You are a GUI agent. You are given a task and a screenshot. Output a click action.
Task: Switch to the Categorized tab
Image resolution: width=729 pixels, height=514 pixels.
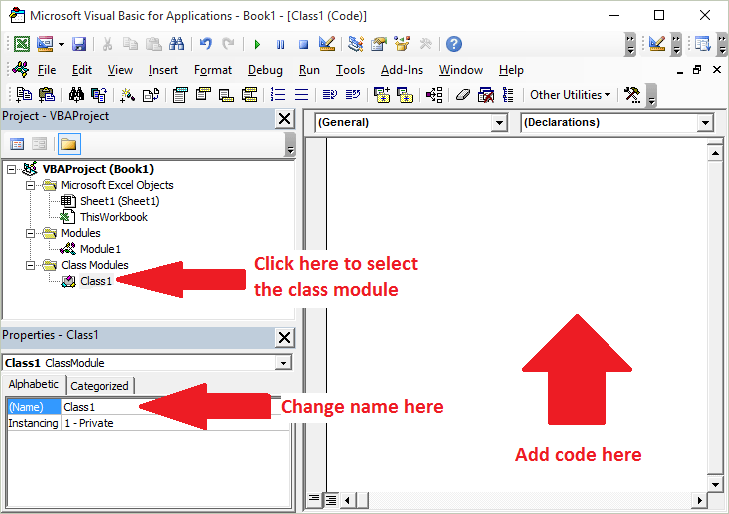pos(99,386)
